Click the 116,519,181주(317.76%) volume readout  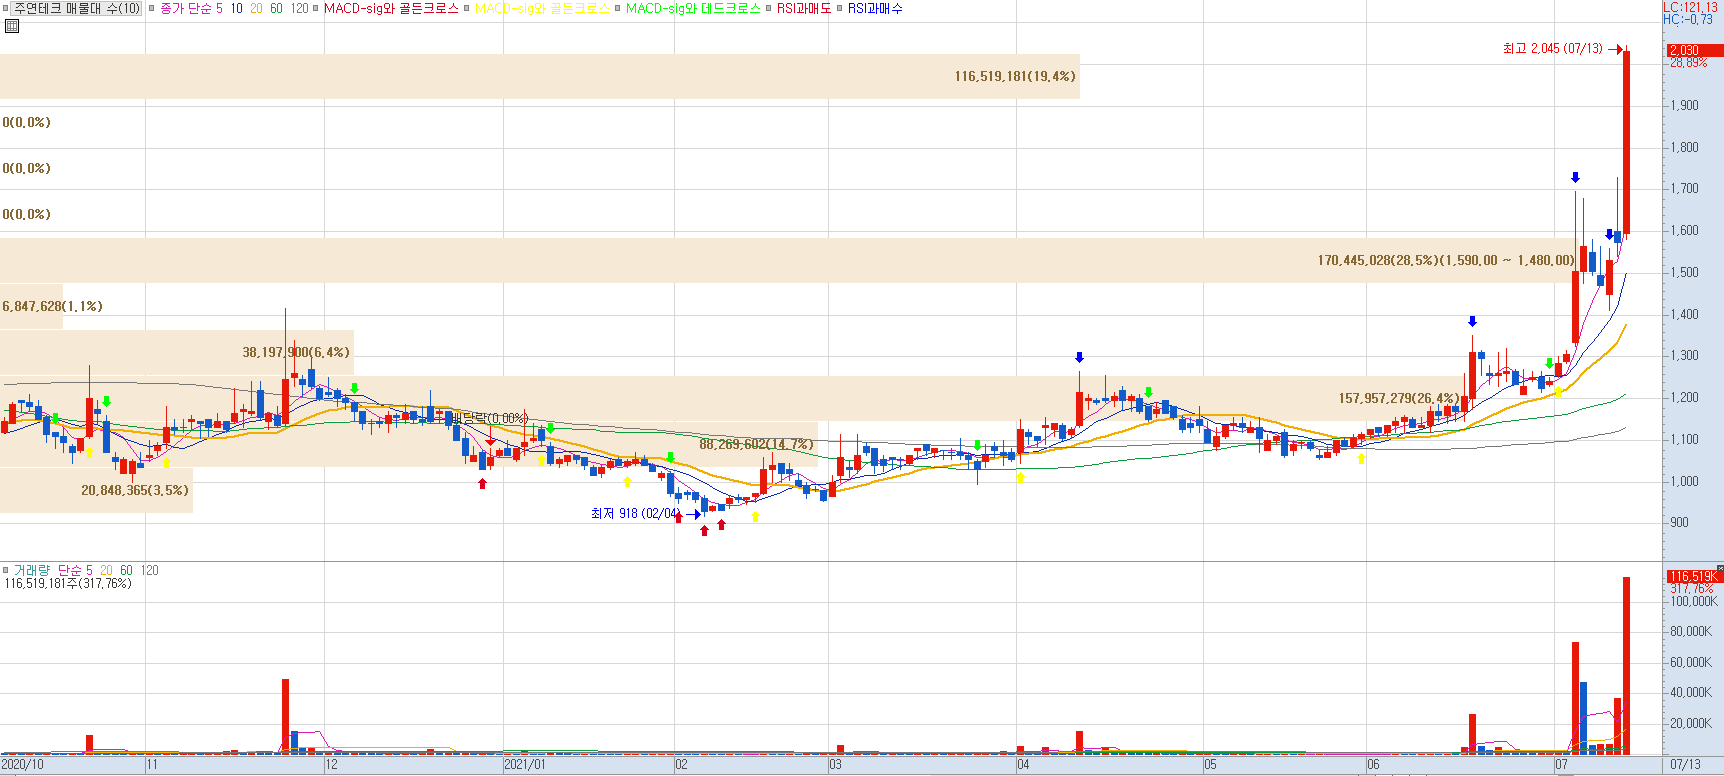coord(68,583)
